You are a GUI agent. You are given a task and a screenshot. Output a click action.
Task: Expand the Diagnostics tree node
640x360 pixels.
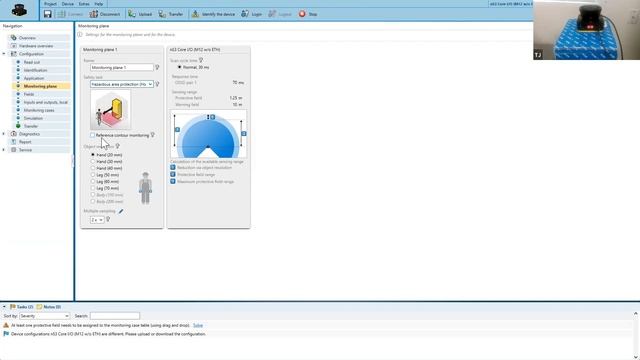tap(4, 134)
